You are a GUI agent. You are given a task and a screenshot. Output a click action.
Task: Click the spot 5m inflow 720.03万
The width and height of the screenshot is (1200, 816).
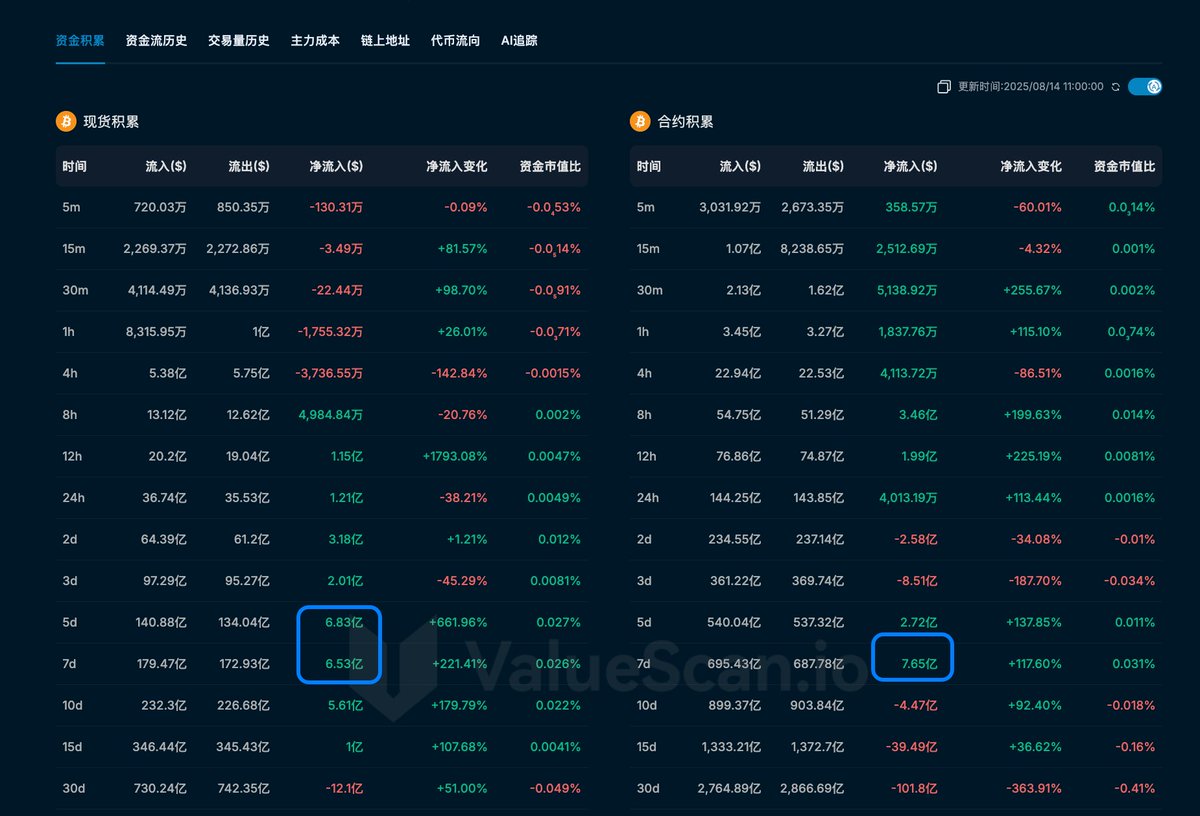click(160, 208)
